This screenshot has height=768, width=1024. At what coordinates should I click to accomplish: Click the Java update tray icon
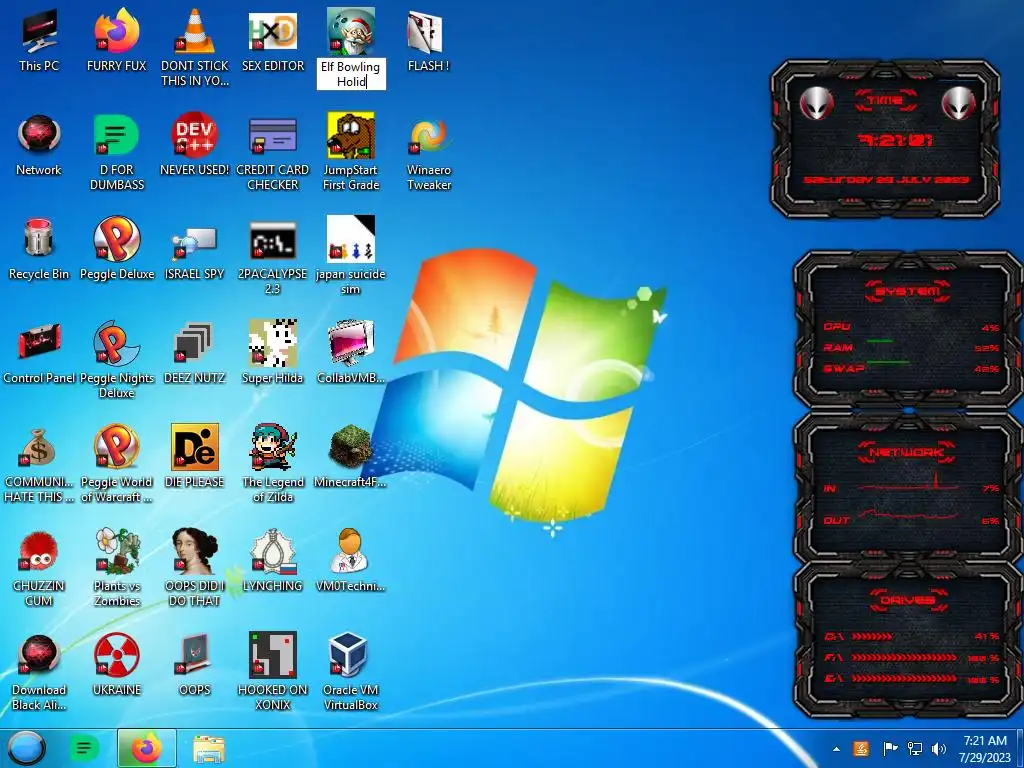862,749
